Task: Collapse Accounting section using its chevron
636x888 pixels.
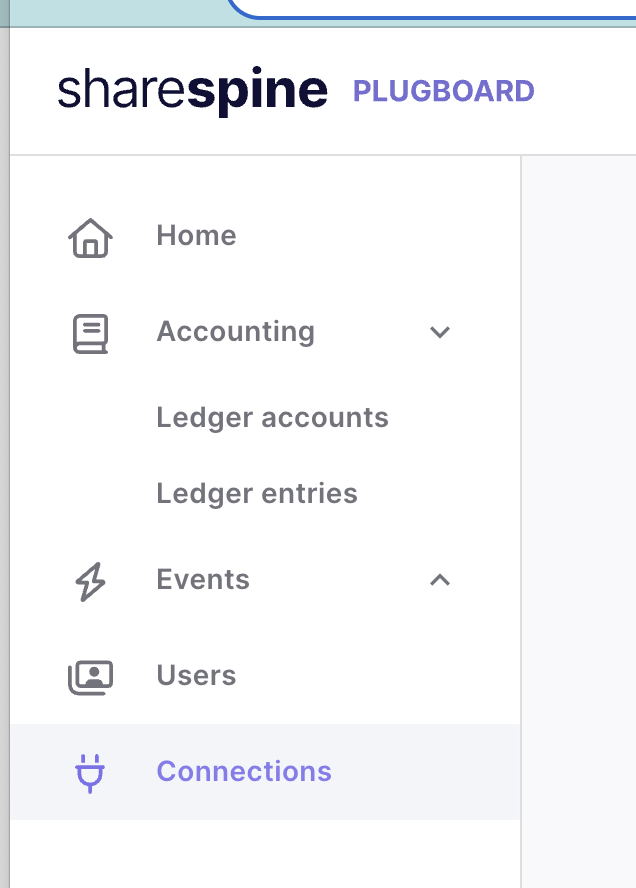Action: click(440, 332)
